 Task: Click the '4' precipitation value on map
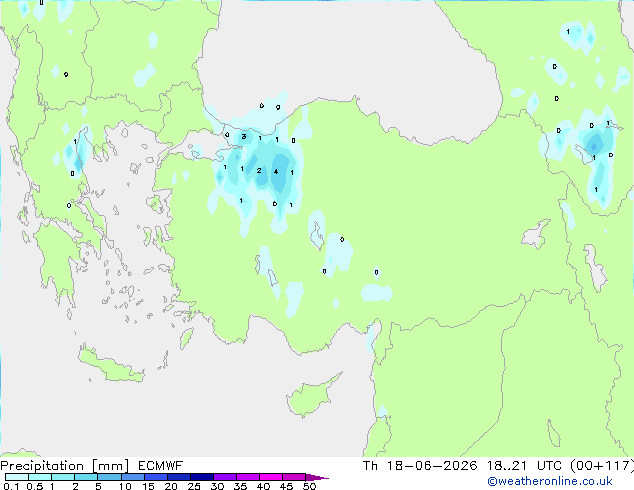click(x=276, y=171)
